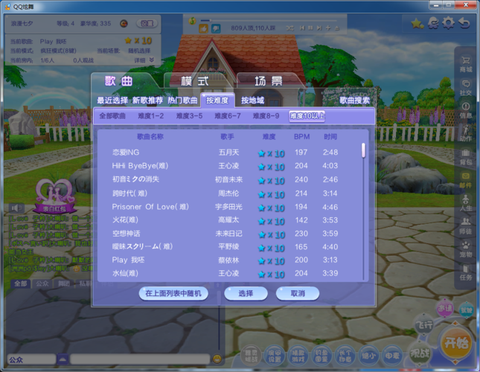
Task: Skip to the next track in the music player
Action: pos(319,29)
